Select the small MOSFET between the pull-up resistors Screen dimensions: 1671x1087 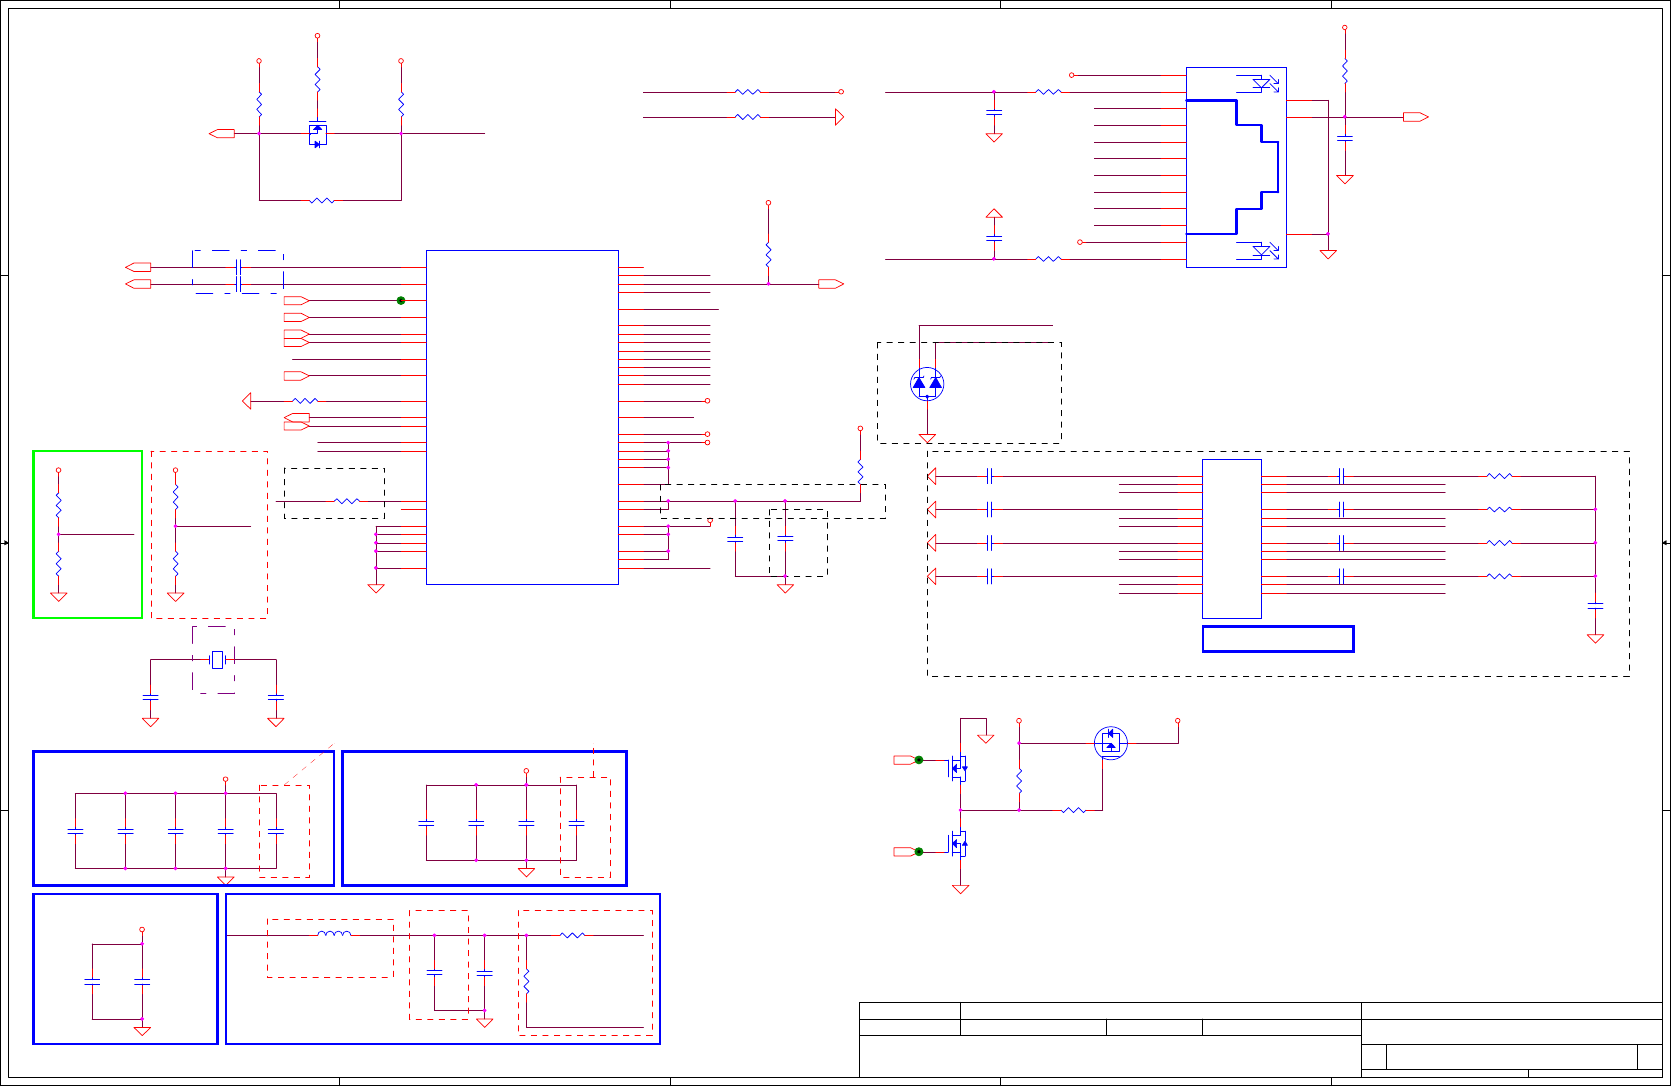[x=318, y=134]
